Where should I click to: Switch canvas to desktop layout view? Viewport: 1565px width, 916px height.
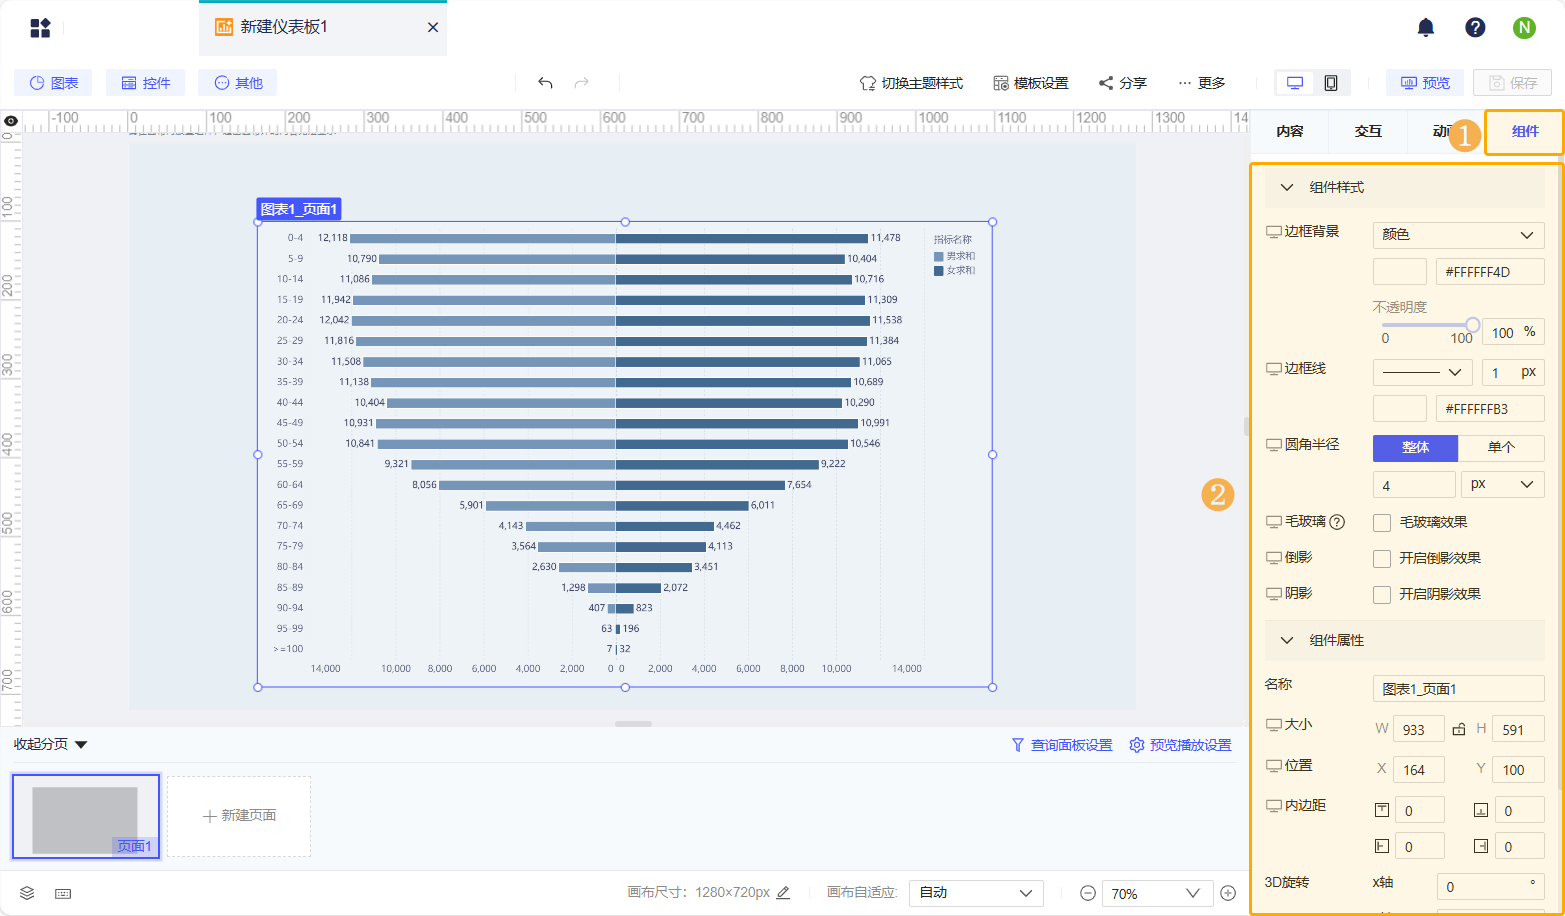[x=1295, y=83]
